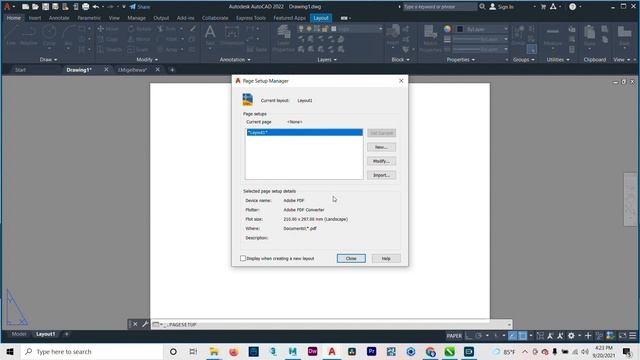Click the Sign In user icon
640x360 pixels.
pos(493,7)
